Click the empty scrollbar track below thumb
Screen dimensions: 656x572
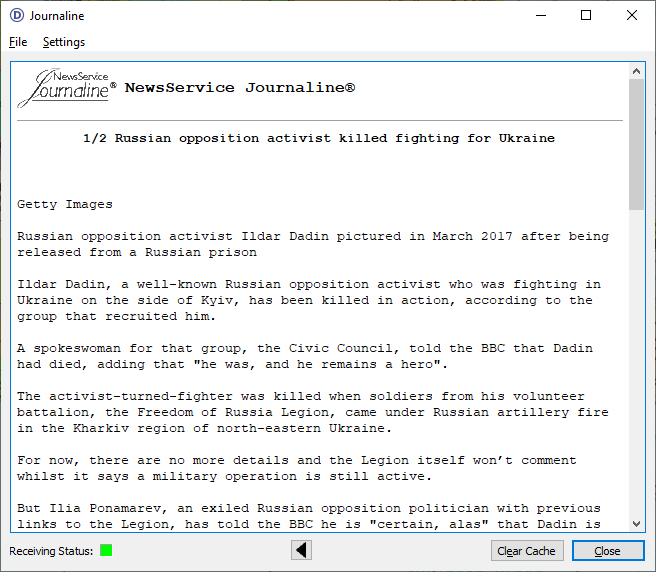(636, 370)
